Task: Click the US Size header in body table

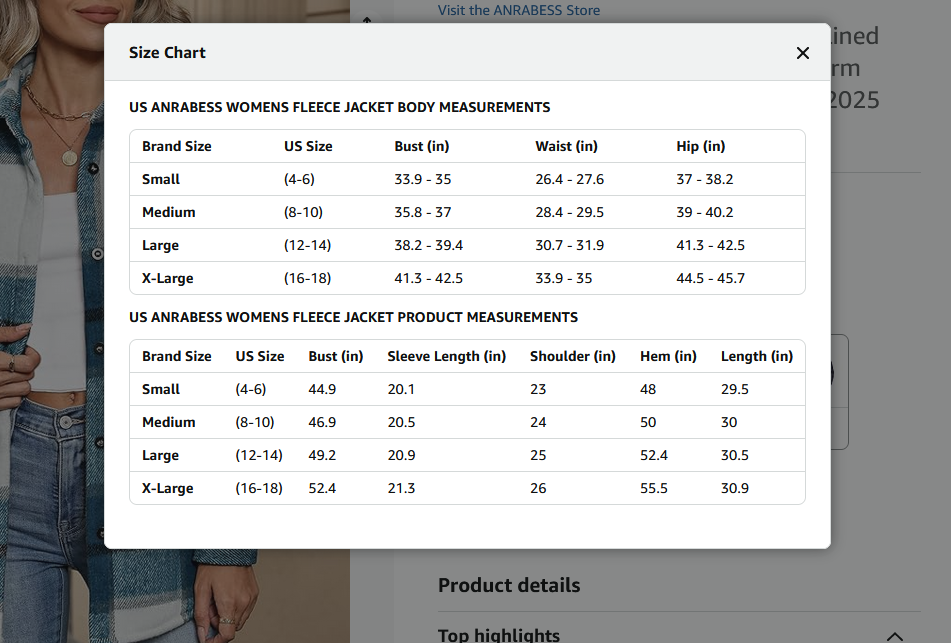Action: click(308, 146)
